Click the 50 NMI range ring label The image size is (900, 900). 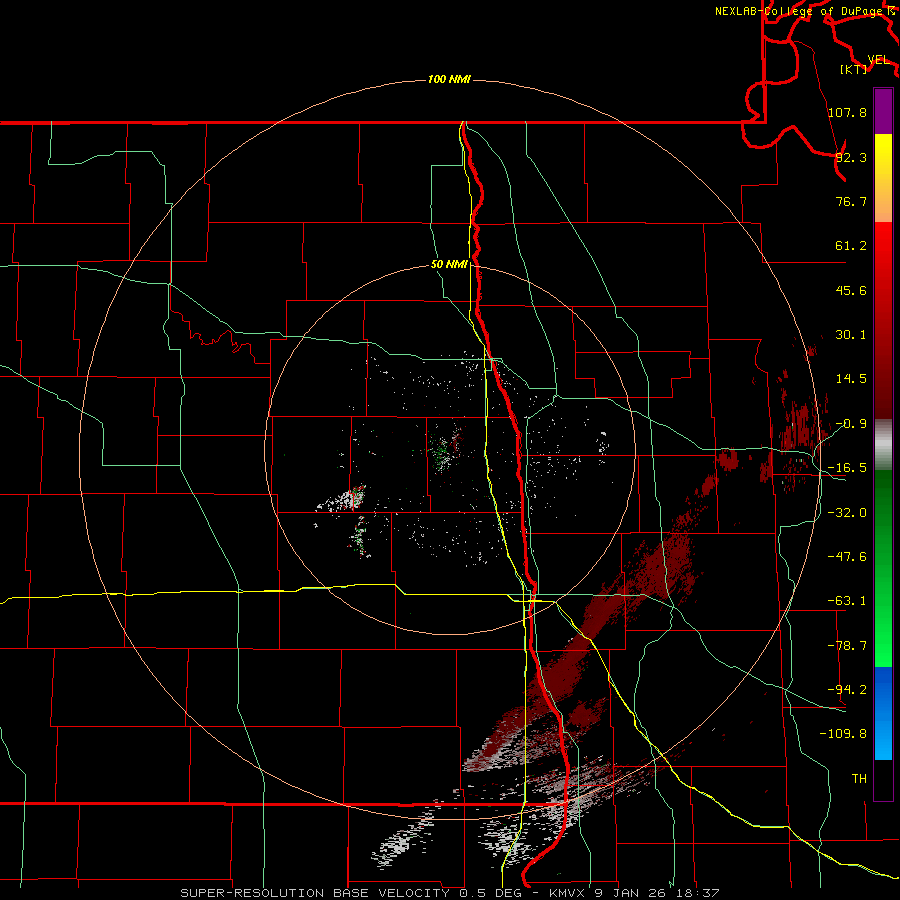pos(449,264)
